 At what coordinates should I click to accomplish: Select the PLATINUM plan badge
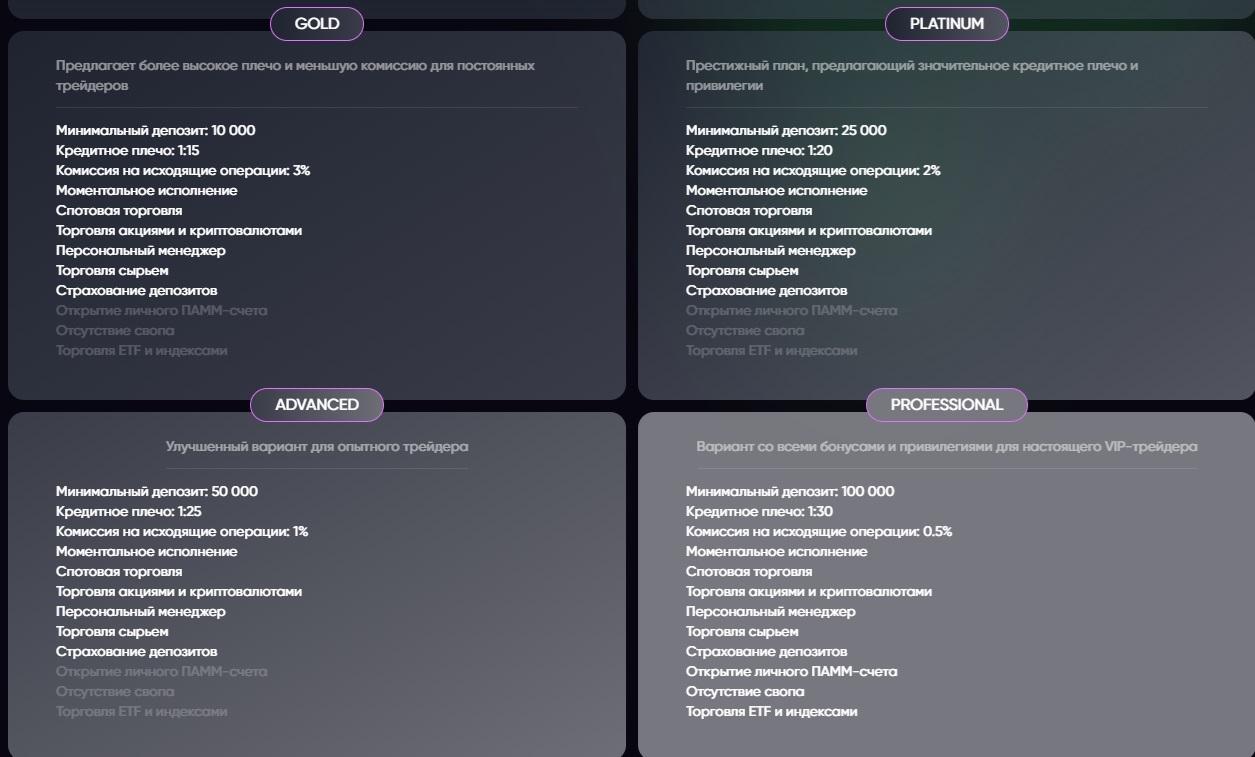click(946, 24)
